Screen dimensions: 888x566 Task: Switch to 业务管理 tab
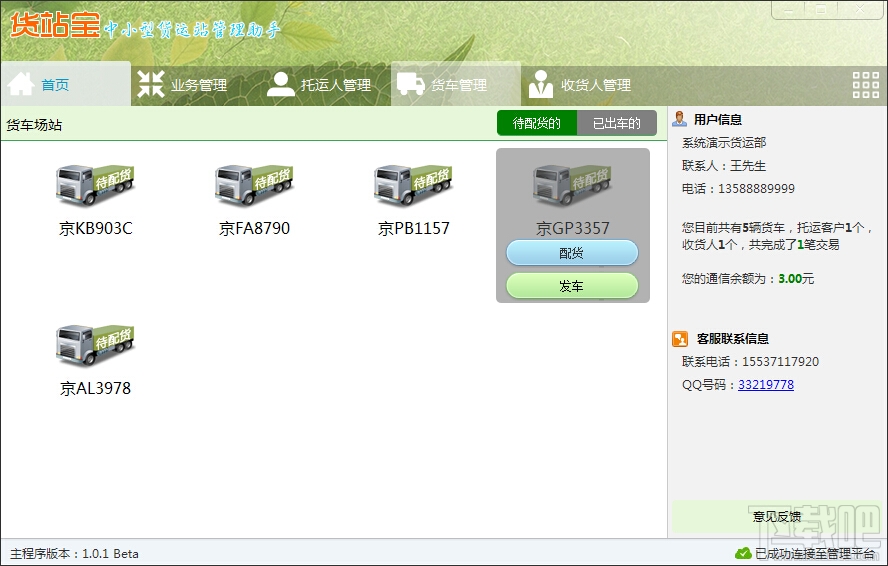coord(195,84)
